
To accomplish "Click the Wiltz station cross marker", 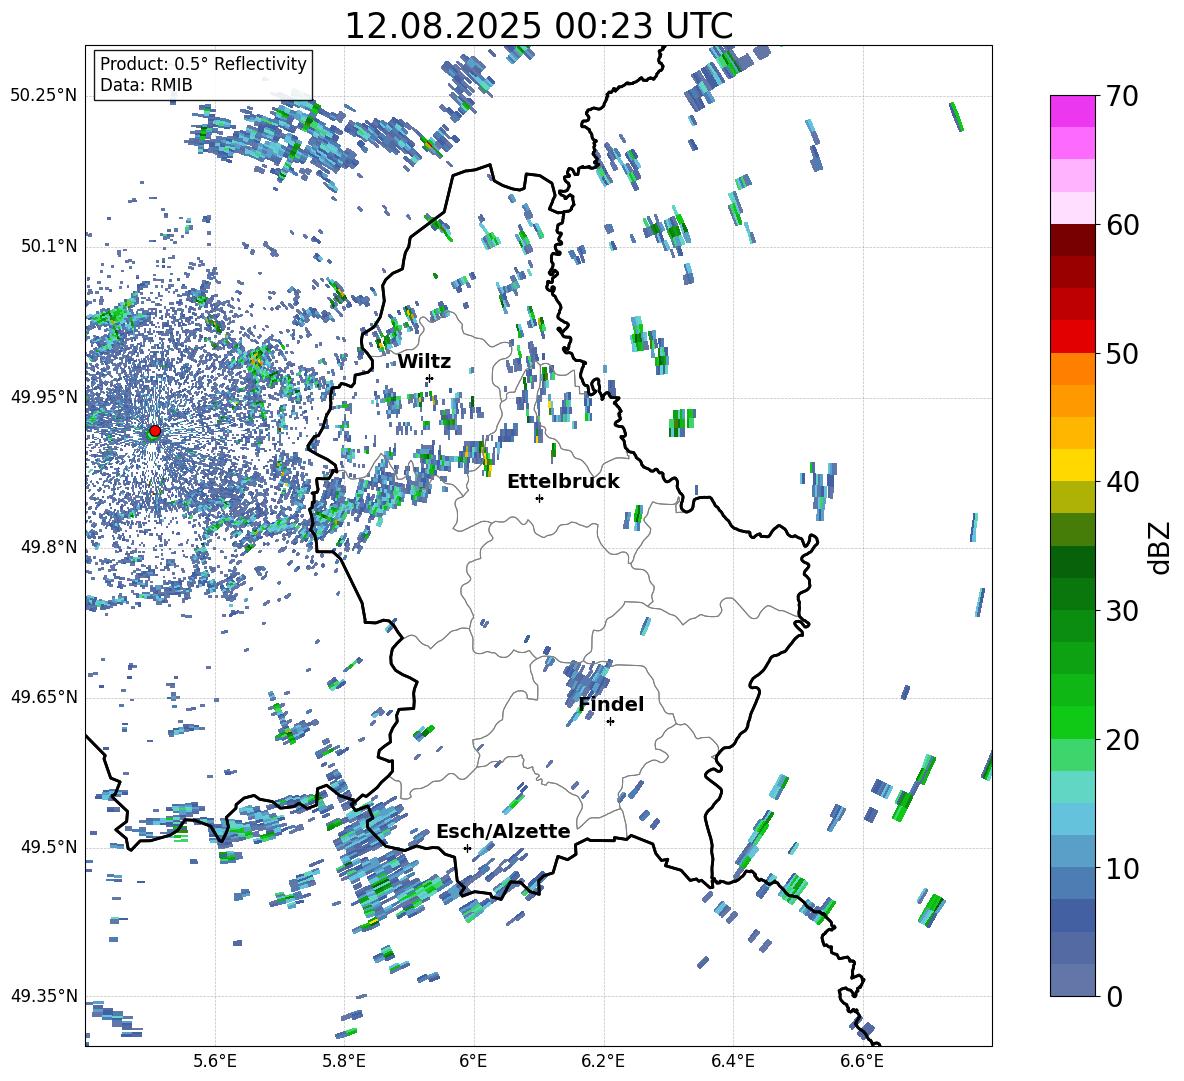I will pyautogui.click(x=430, y=378).
